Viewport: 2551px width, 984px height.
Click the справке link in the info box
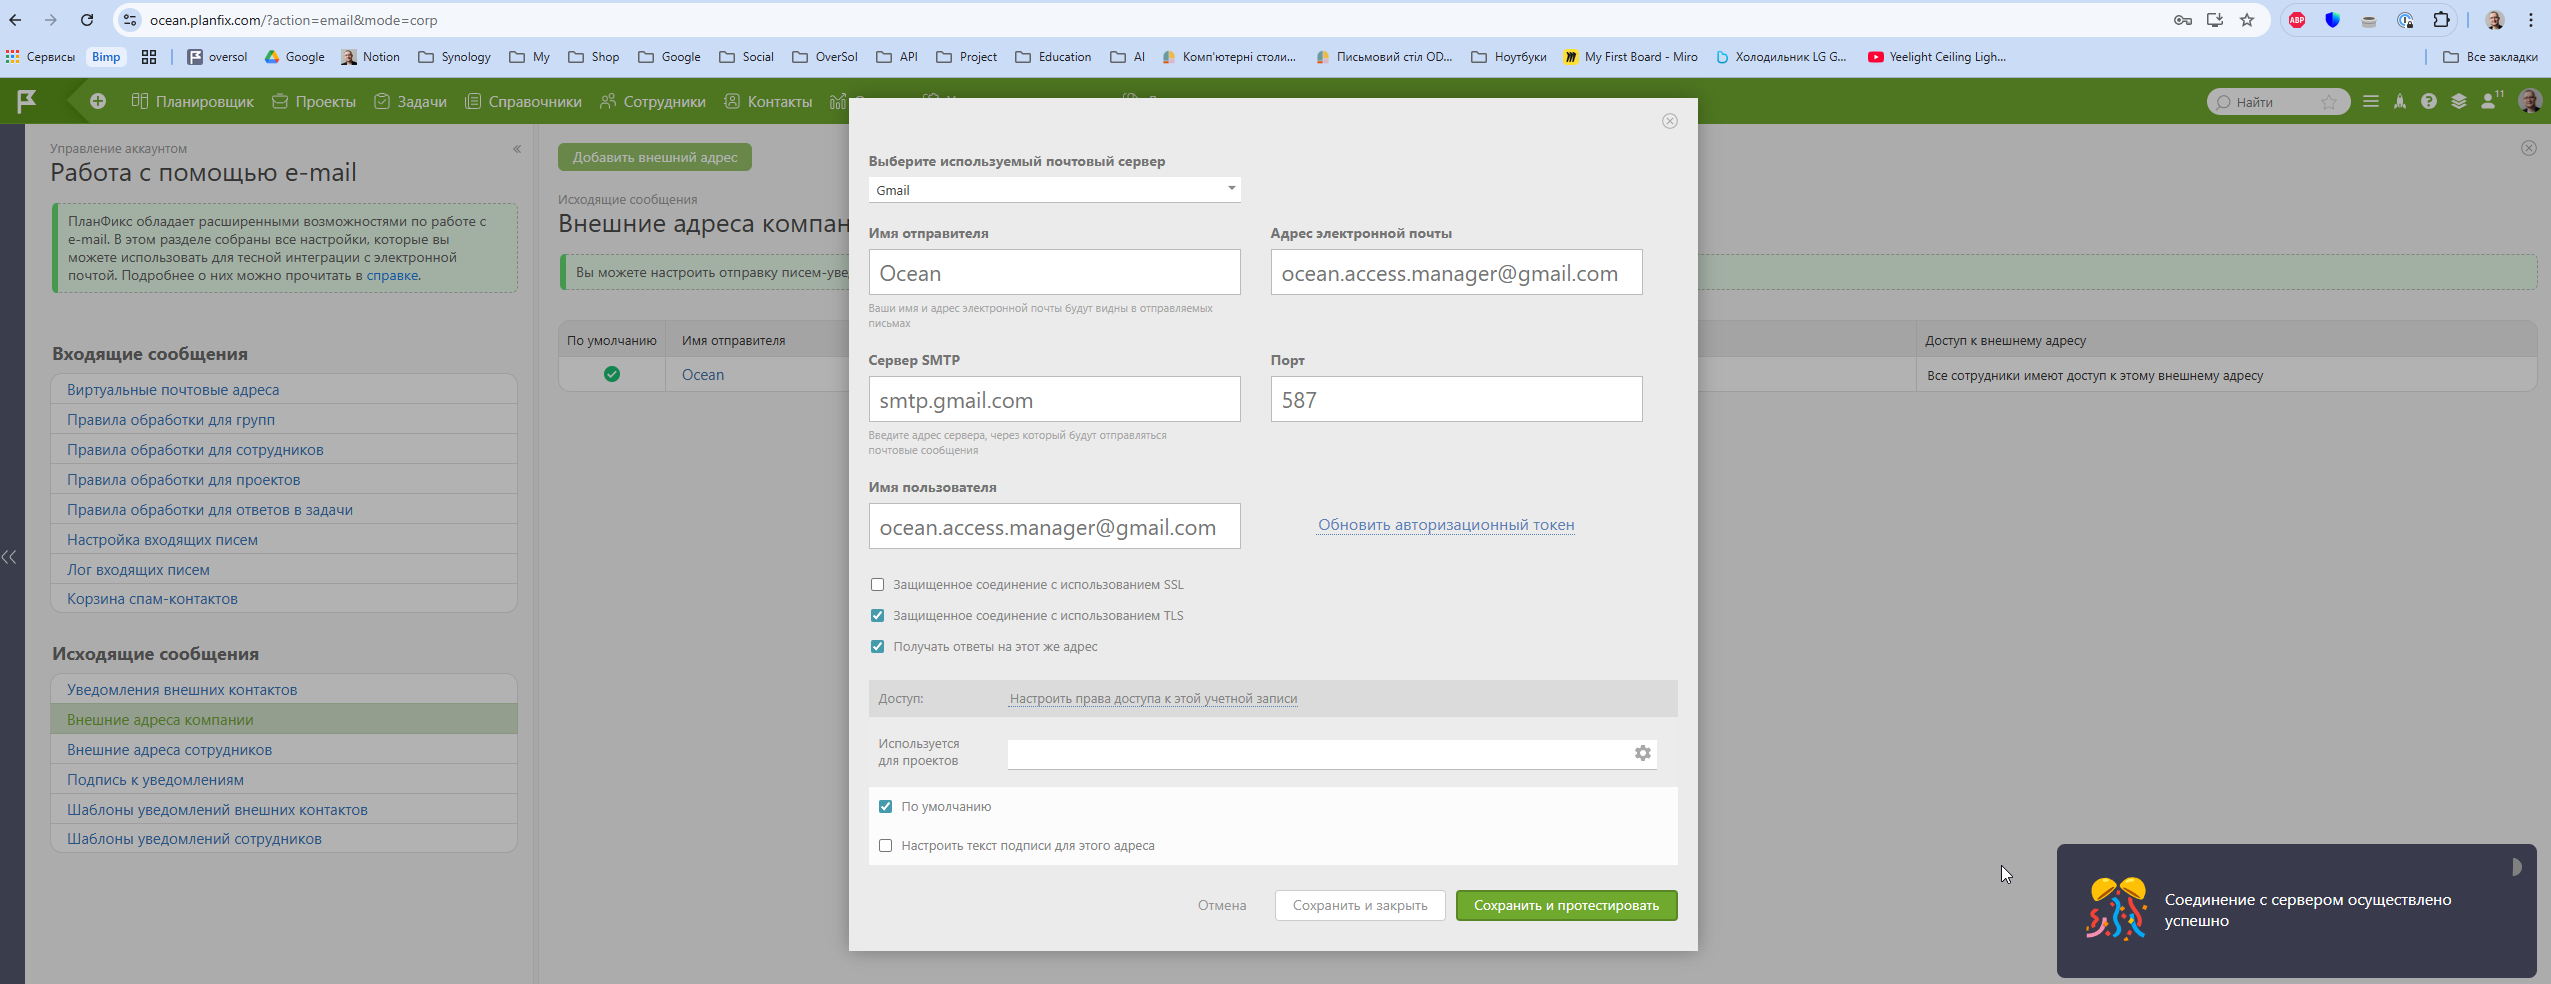click(392, 276)
